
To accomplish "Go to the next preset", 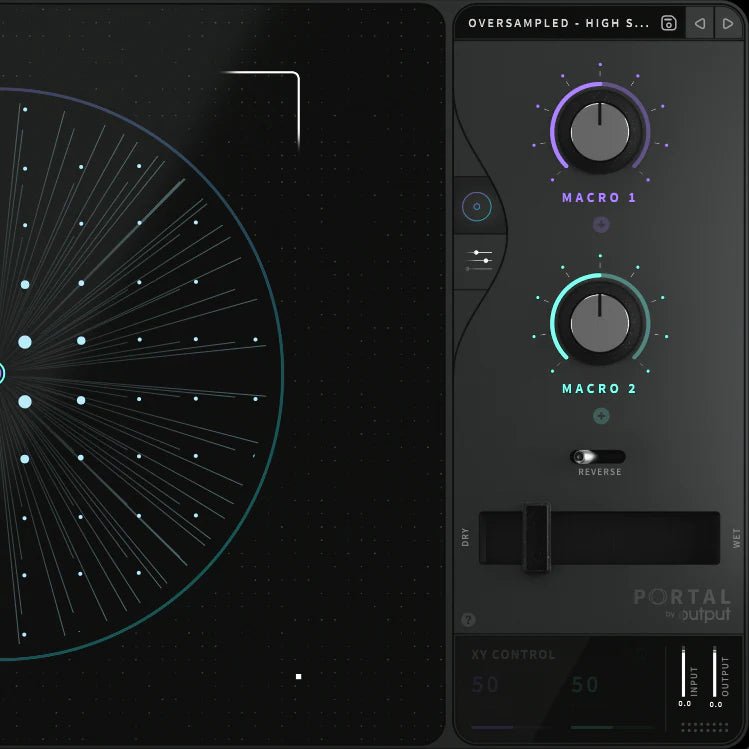I will (x=728, y=23).
